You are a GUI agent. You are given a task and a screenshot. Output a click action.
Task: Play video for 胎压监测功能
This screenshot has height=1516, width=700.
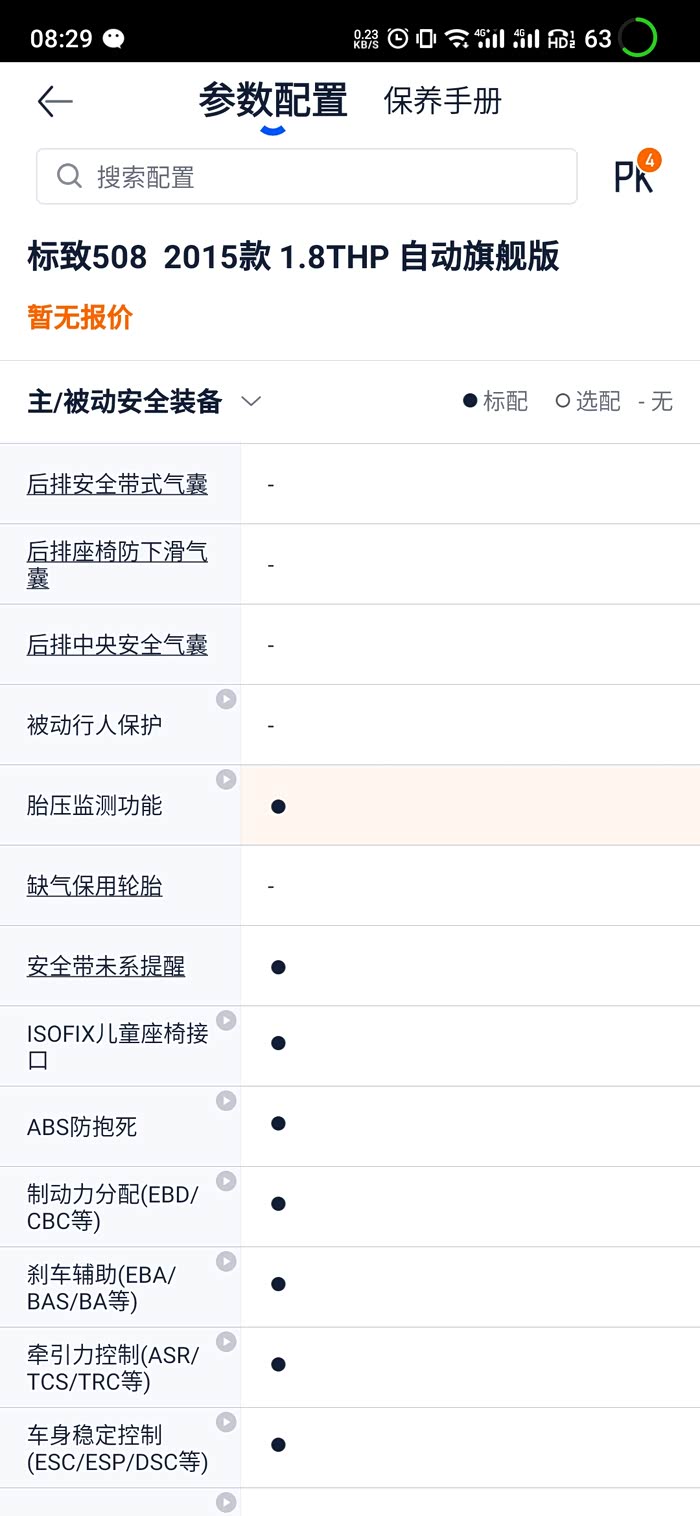point(227,779)
